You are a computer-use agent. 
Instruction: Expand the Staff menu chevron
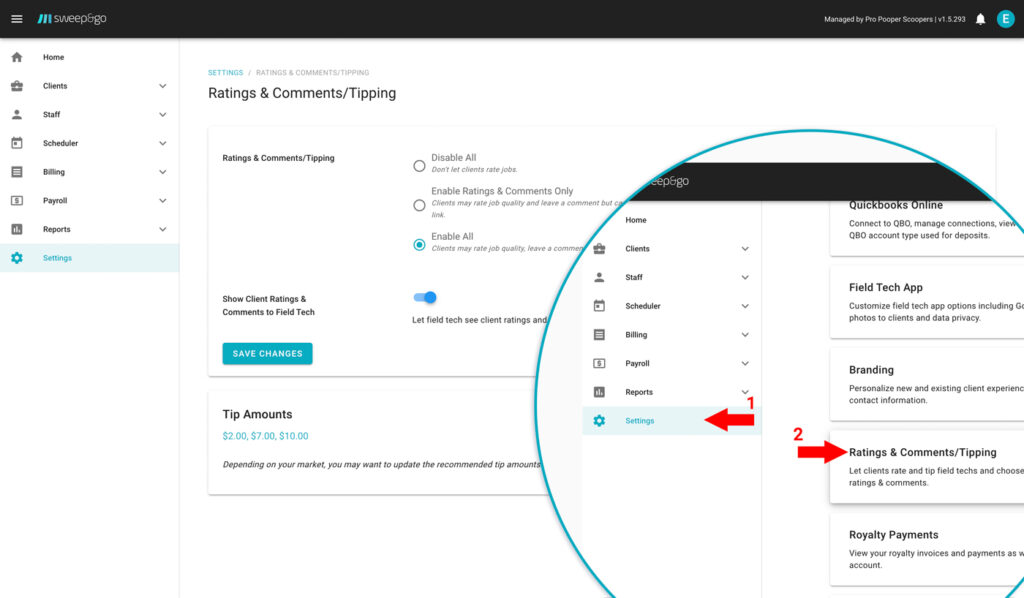[162, 115]
